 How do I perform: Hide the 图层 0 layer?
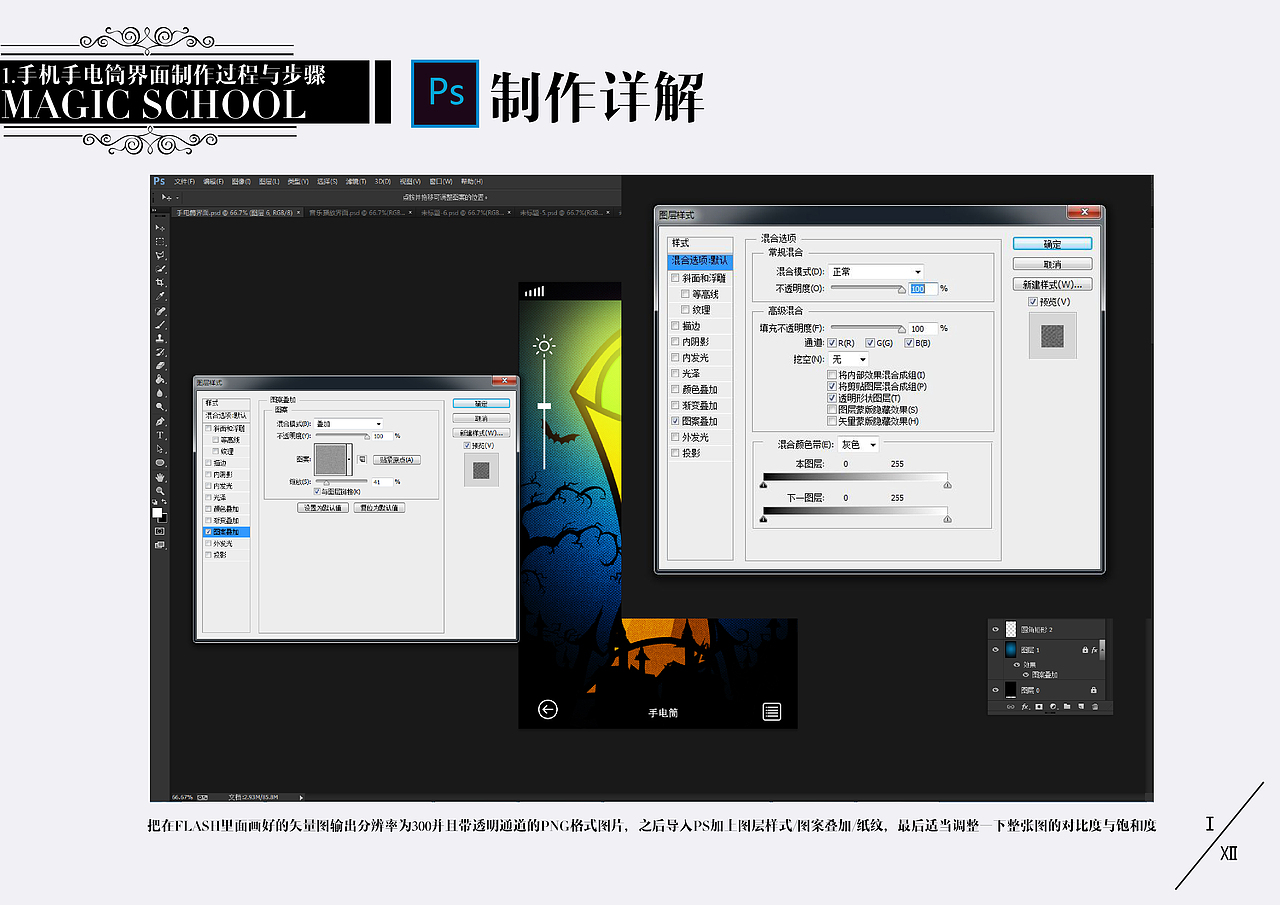995,690
